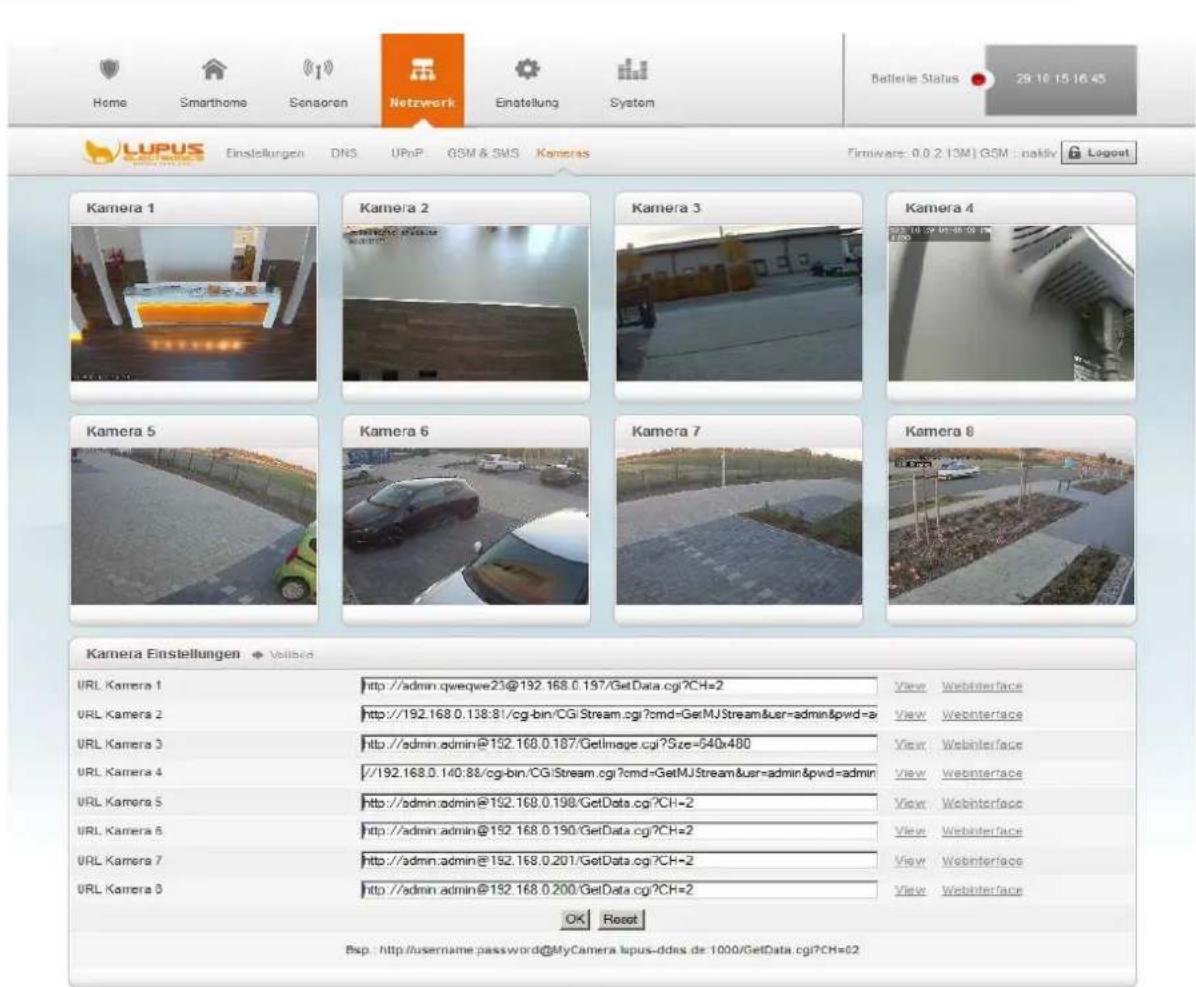The width and height of the screenshot is (1196, 987).
Task: Open Webinterface link for URL Kamera 6
Action: (982, 831)
